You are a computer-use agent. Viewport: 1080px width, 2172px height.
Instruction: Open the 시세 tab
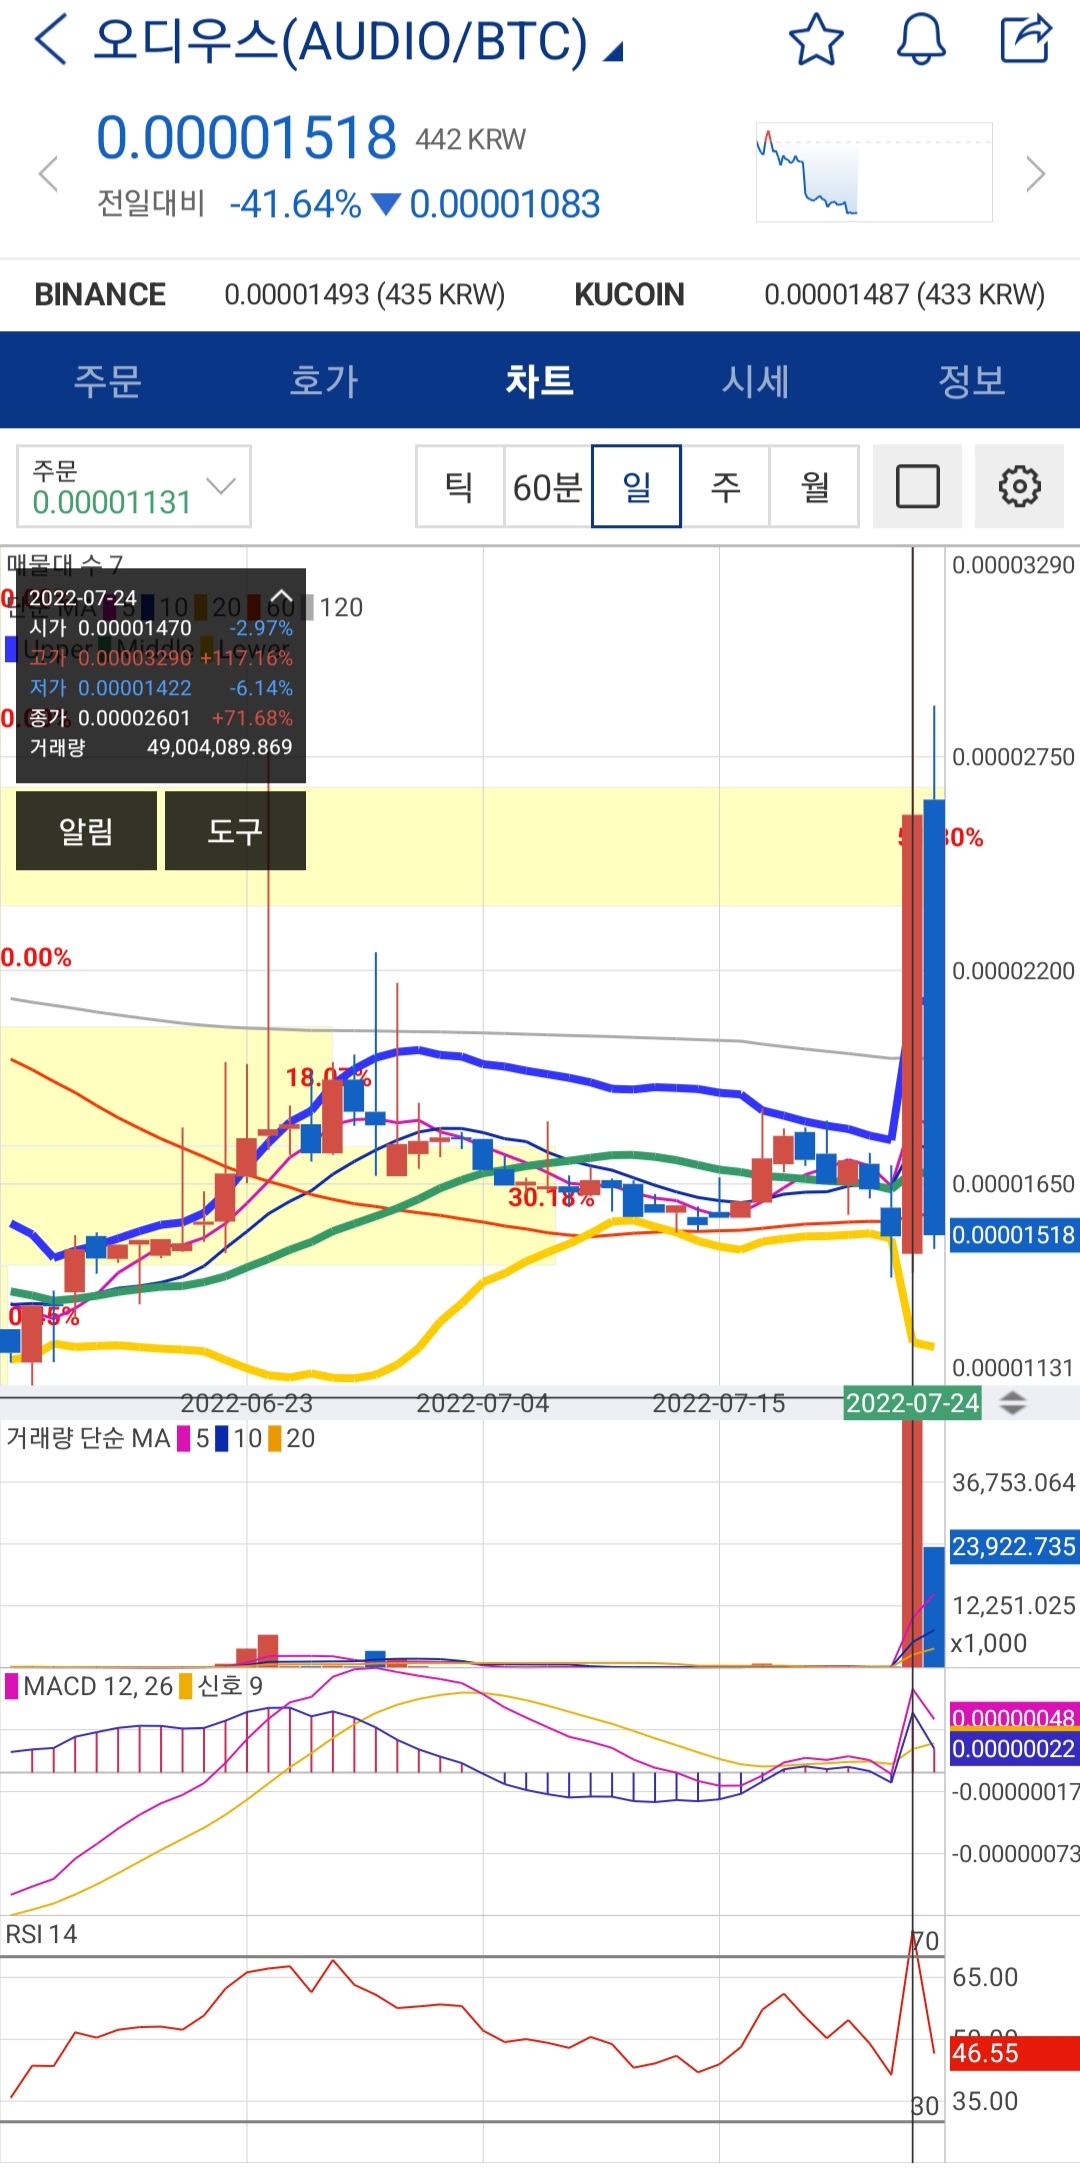756,380
